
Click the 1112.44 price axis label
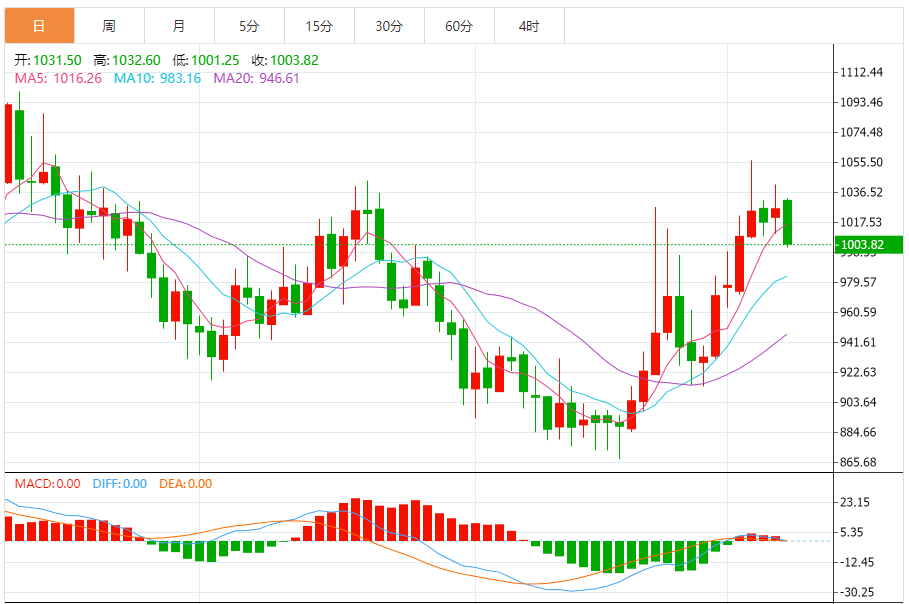[x=861, y=72]
